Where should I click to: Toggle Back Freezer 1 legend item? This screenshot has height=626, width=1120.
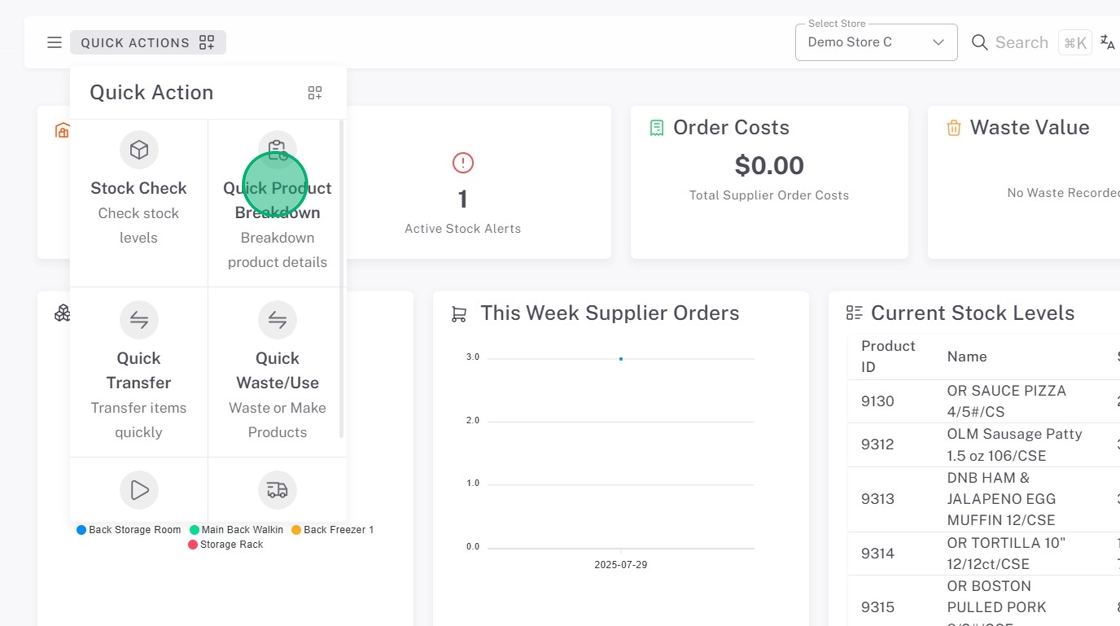click(x=332, y=530)
